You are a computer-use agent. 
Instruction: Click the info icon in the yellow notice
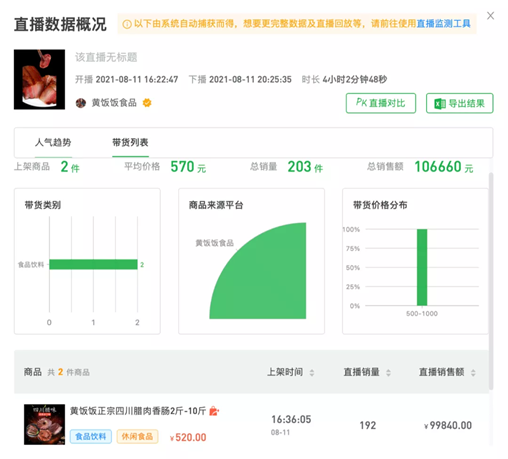click(127, 24)
